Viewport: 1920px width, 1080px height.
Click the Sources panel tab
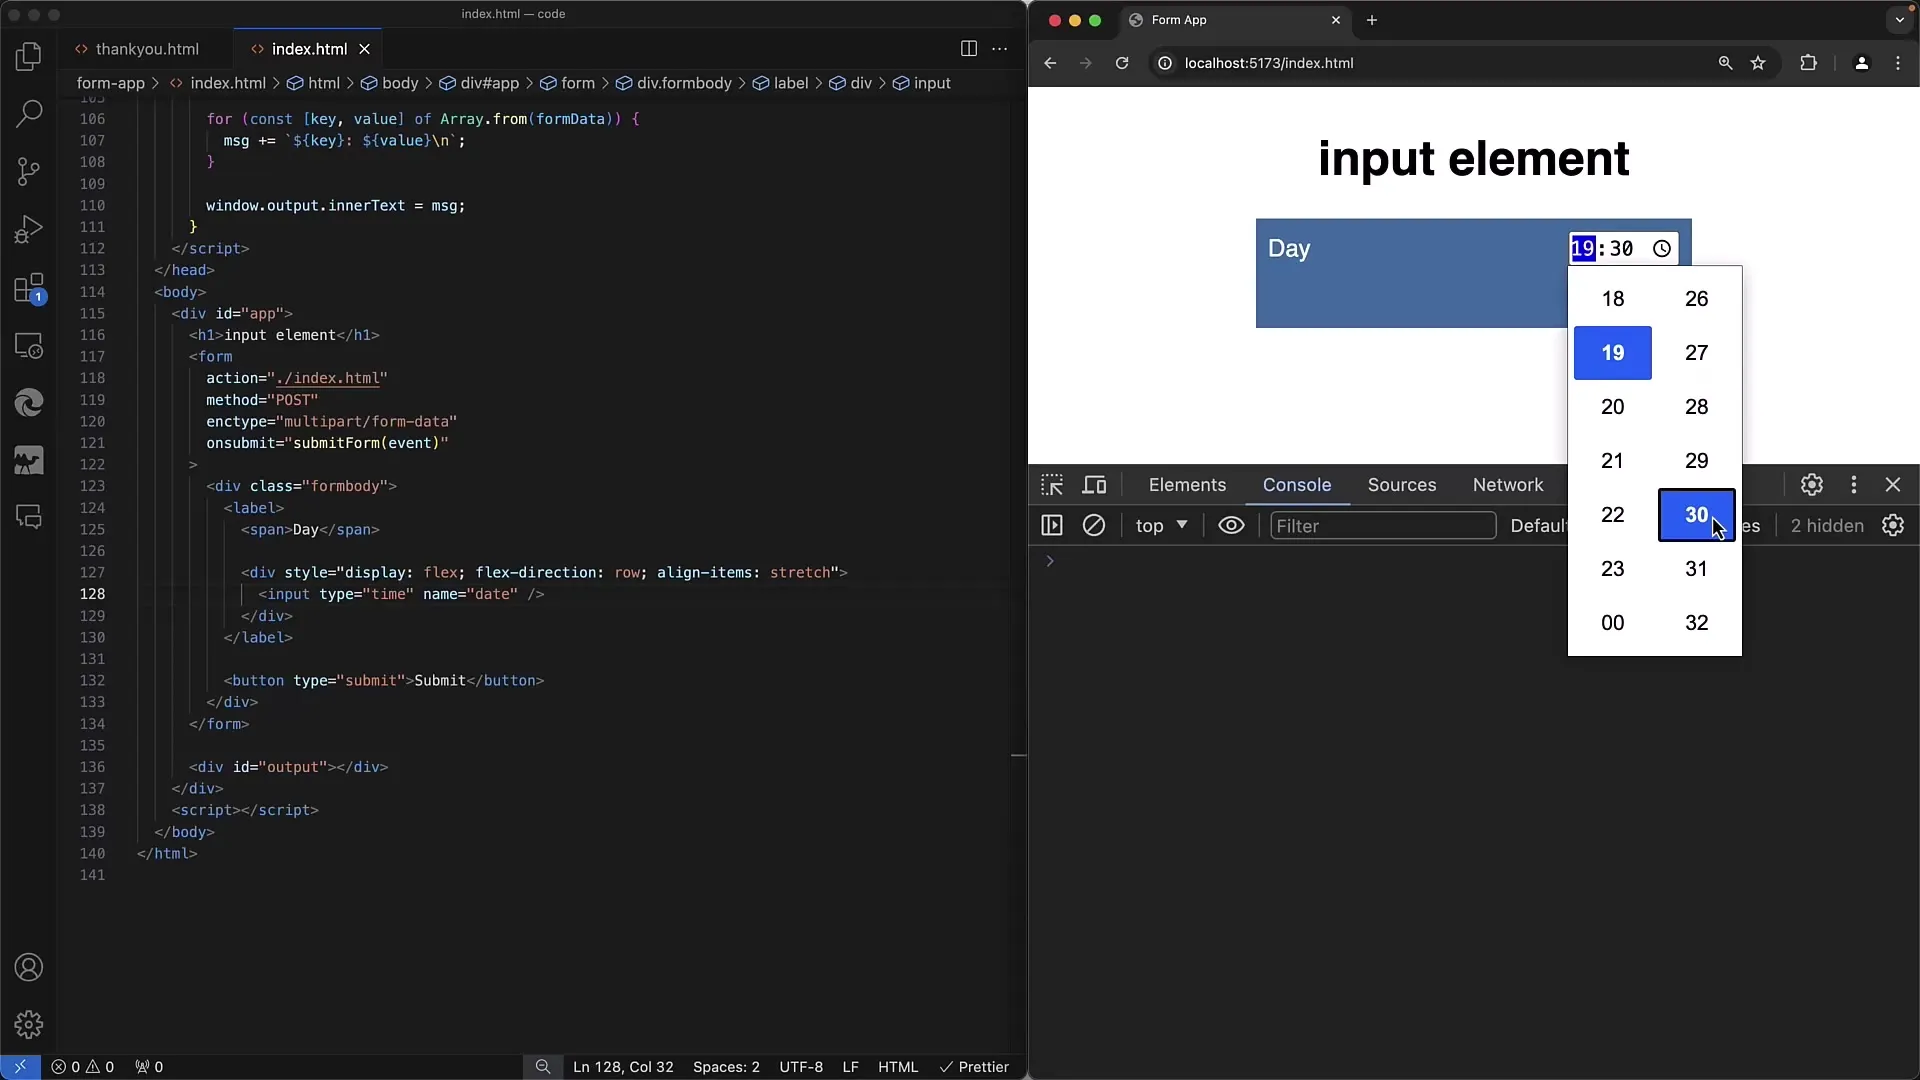click(x=1402, y=484)
